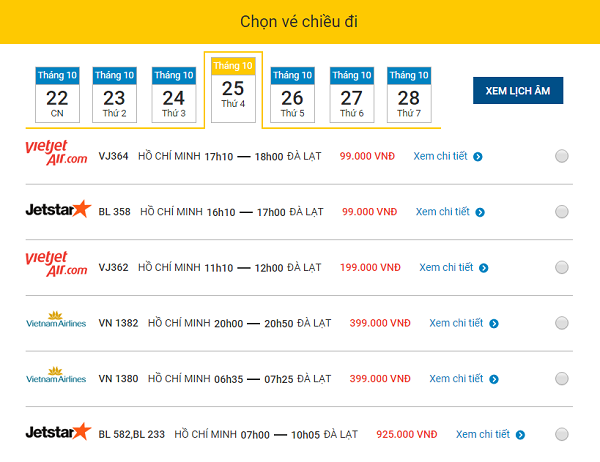Click the XEM LỊCH ÂM button
The width and height of the screenshot is (600, 462).
coord(518,90)
